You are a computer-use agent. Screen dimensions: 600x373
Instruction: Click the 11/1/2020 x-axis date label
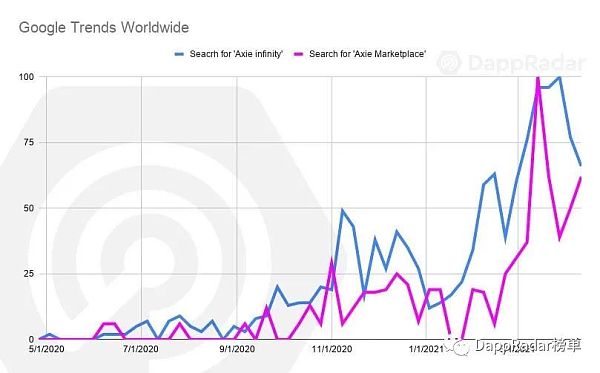(x=331, y=349)
